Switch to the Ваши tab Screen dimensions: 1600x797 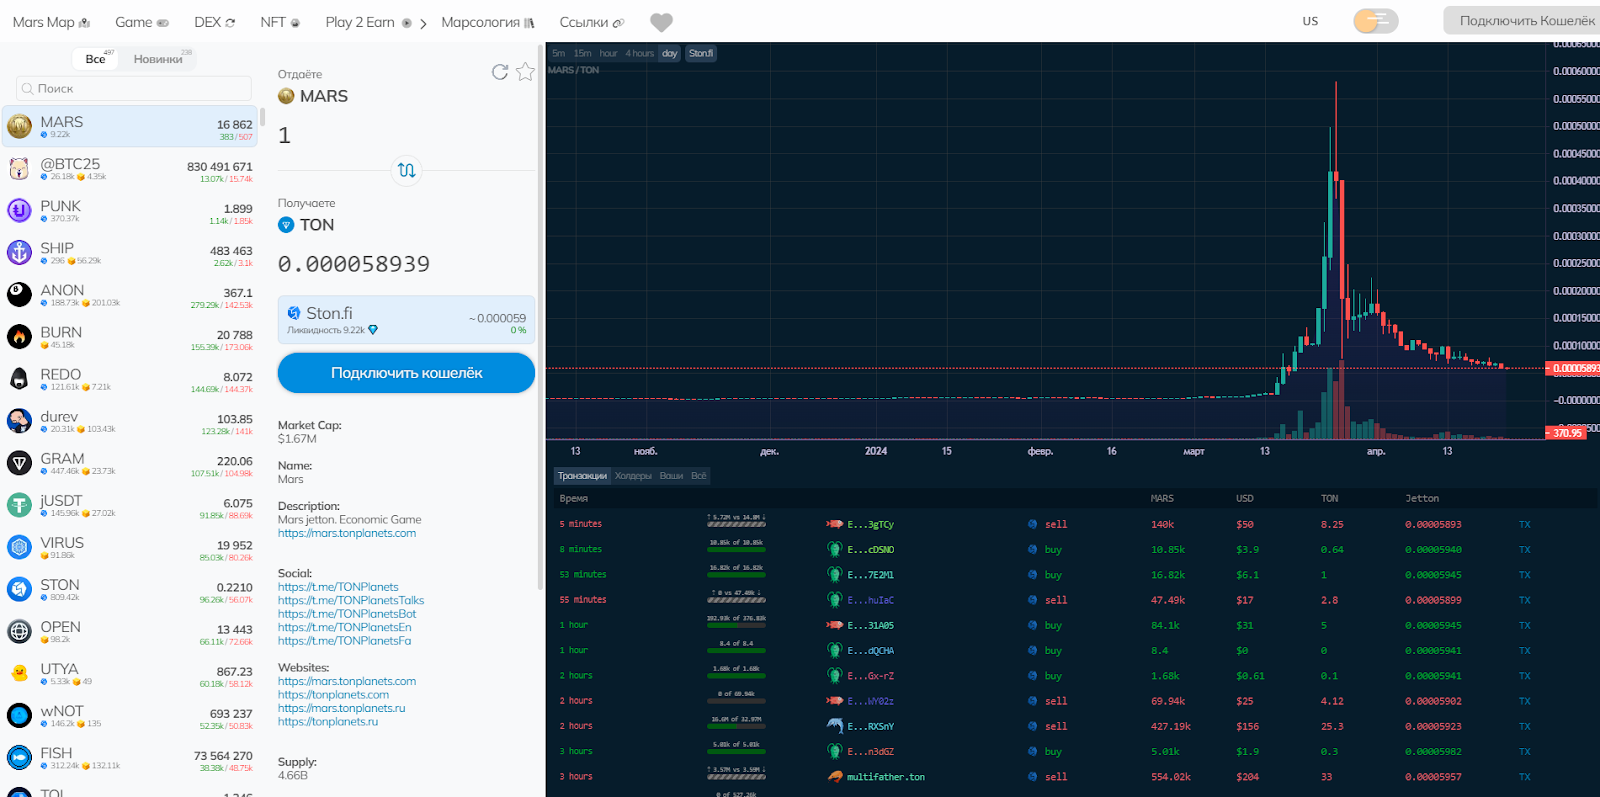coord(671,476)
